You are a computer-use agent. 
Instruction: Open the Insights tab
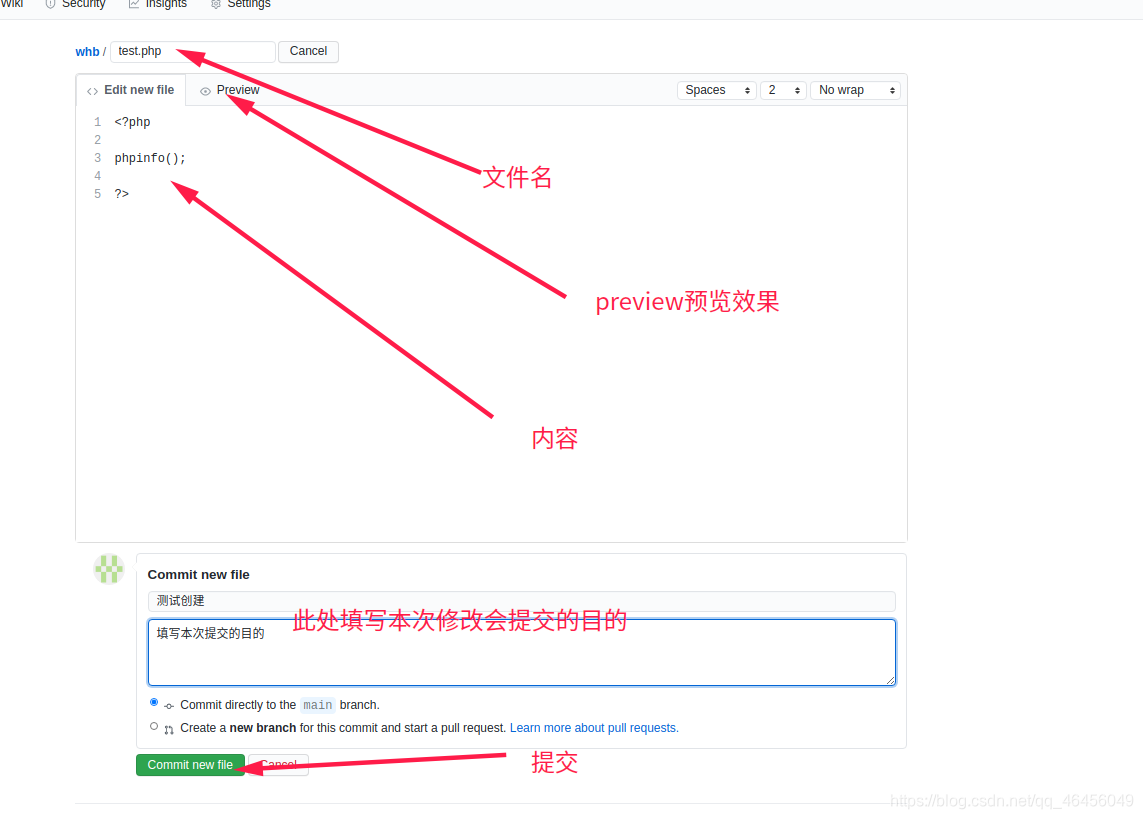click(x=157, y=4)
